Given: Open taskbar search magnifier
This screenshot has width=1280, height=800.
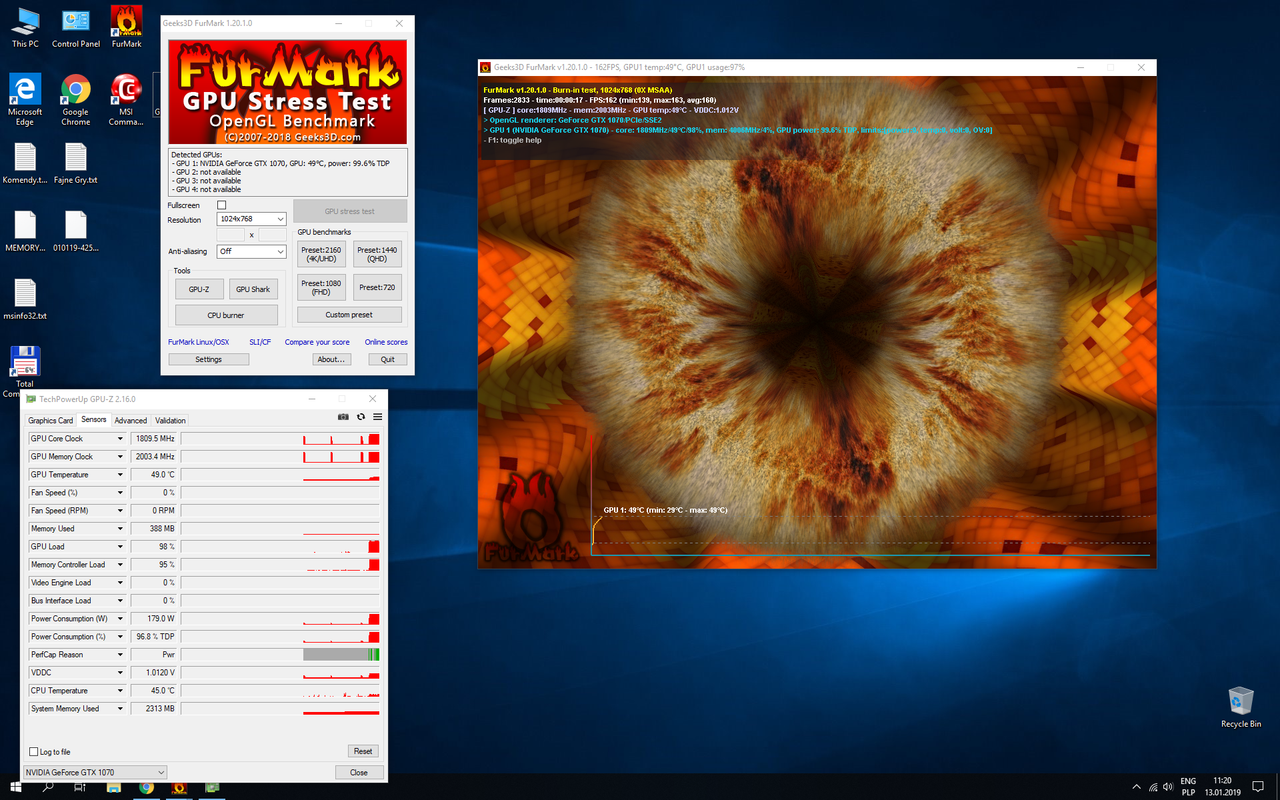Looking at the screenshot, I should click(x=48, y=787).
